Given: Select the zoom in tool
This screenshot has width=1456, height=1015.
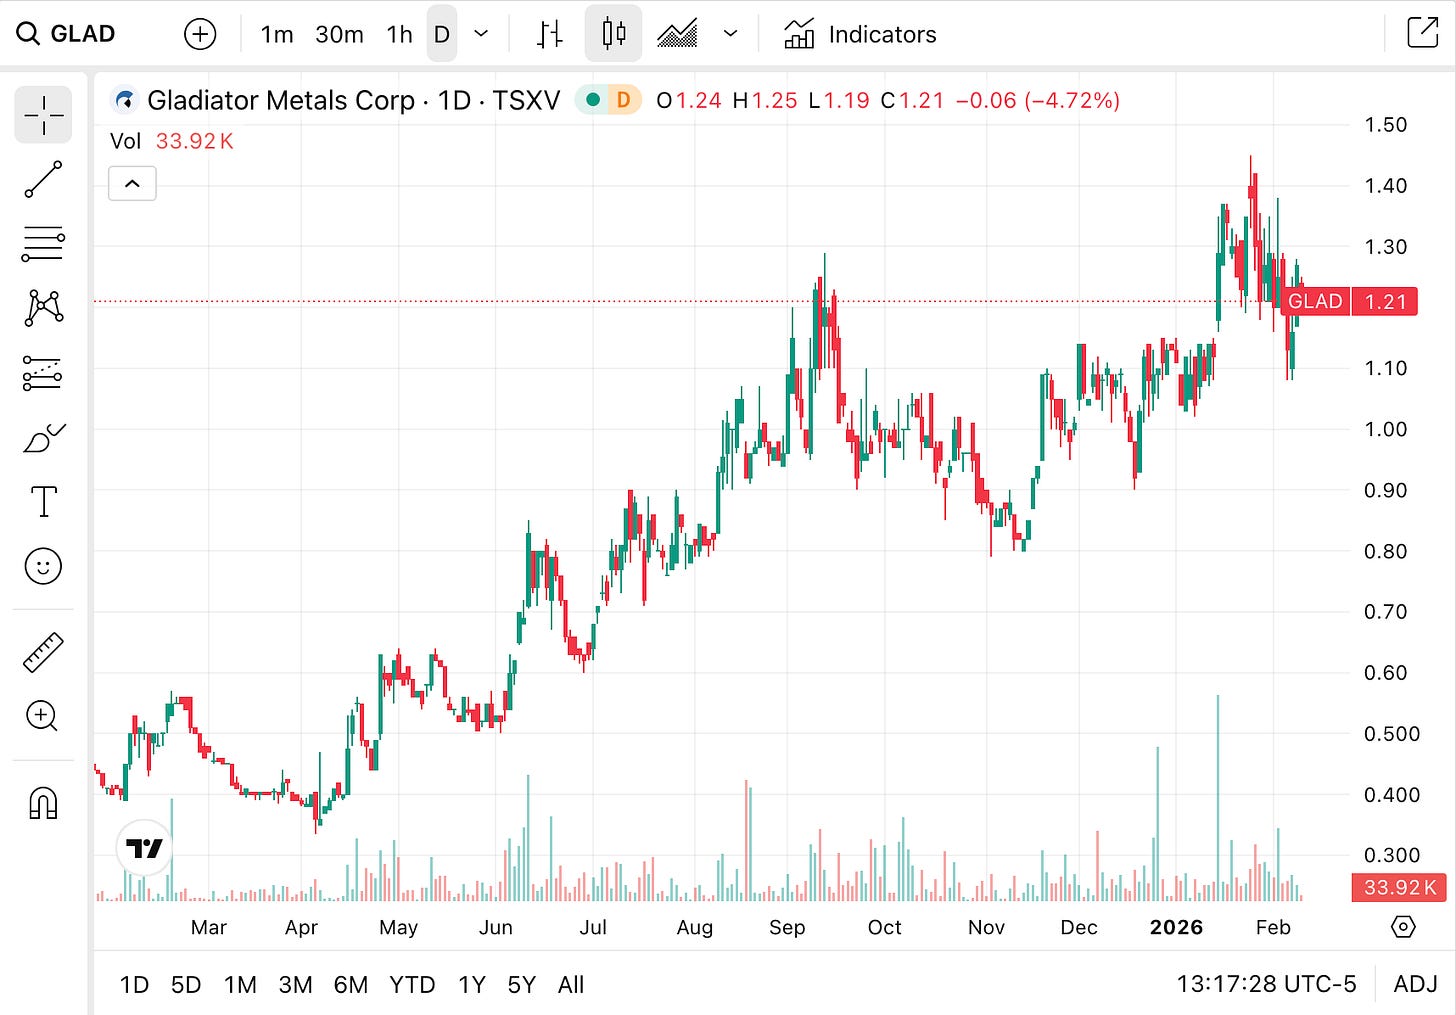Looking at the screenshot, I should [x=43, y=716].
